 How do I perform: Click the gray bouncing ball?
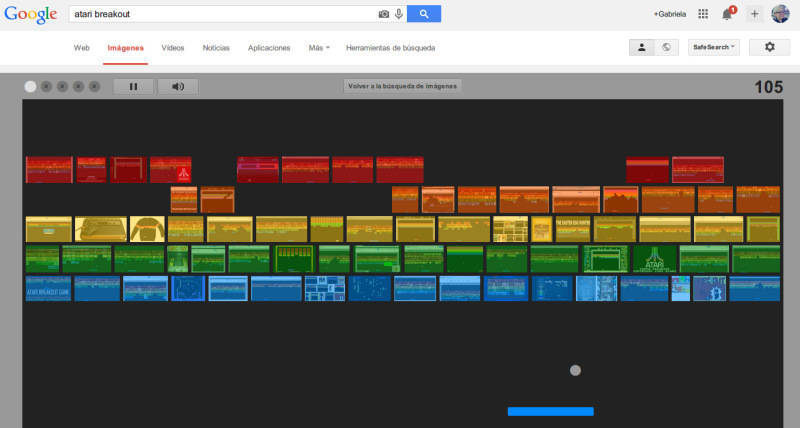click(x=575, y=370)
